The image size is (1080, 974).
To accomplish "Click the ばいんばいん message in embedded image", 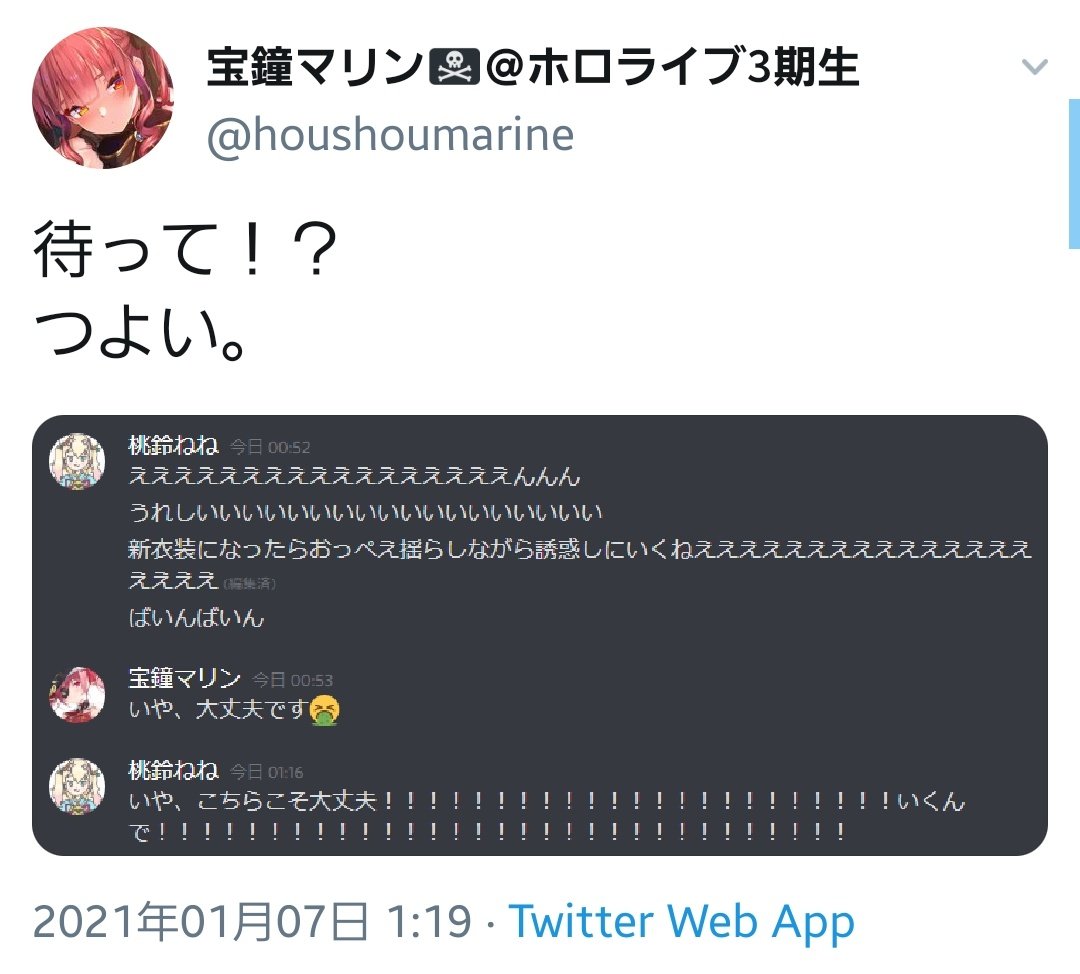I will [x=196, y=617].
